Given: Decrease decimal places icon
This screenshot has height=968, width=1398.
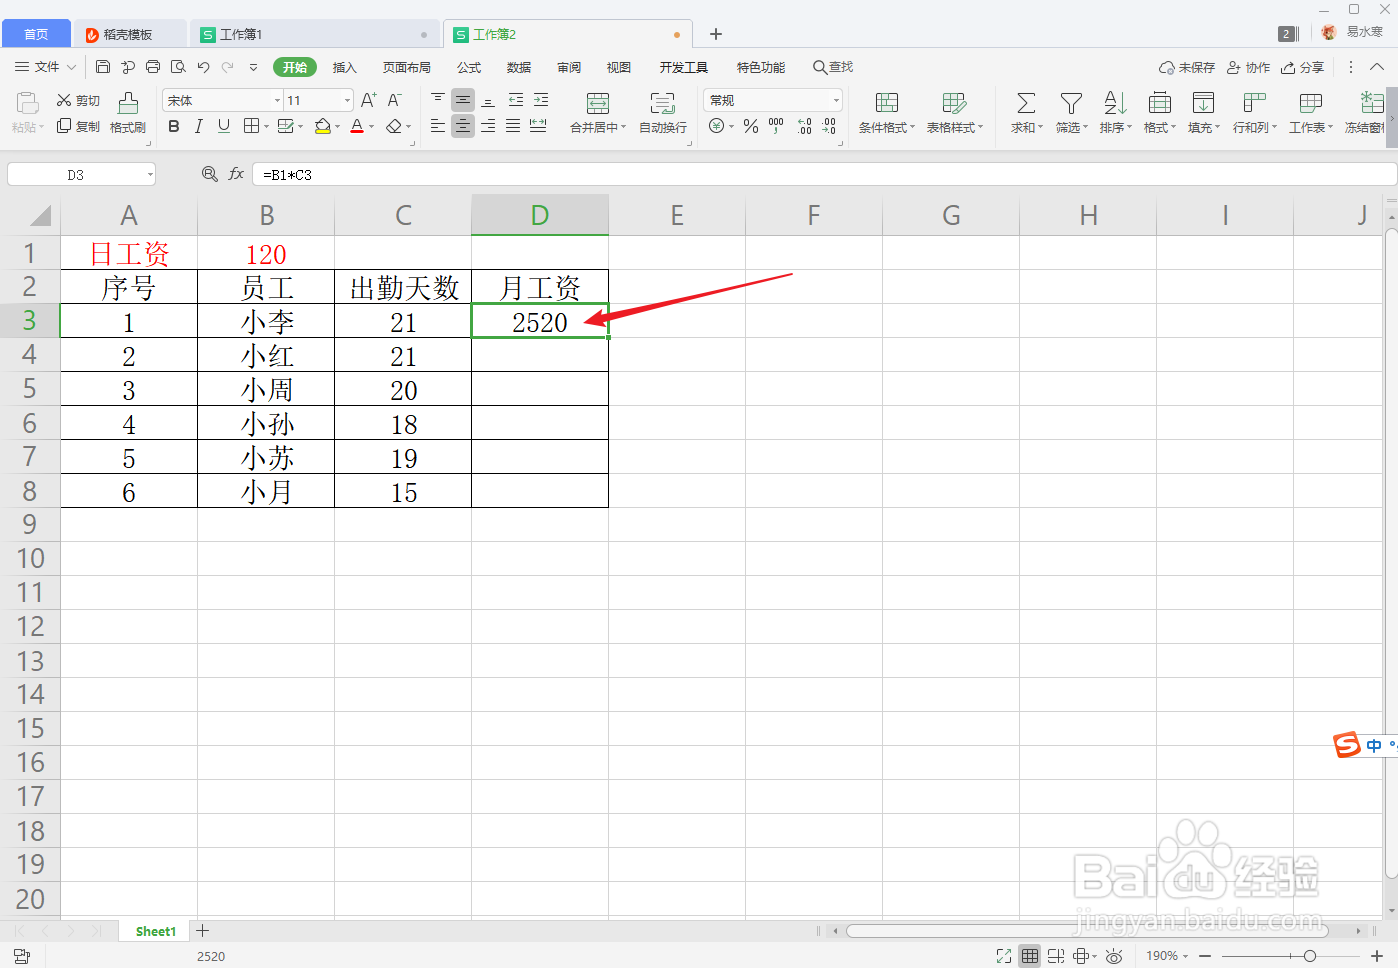Looking at the screenshot, I should (829, 126).
